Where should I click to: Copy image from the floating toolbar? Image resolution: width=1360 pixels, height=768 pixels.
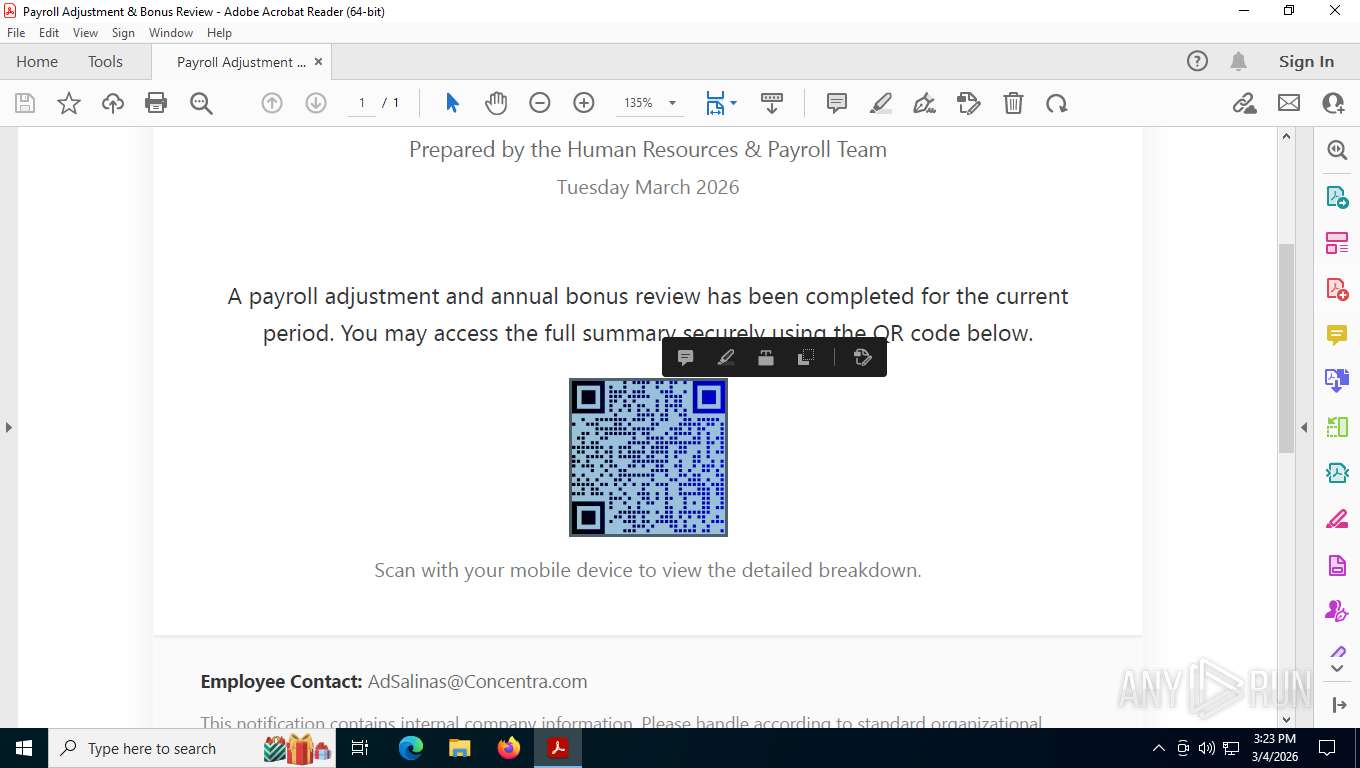pyautogui.click(x=806, y=357)
